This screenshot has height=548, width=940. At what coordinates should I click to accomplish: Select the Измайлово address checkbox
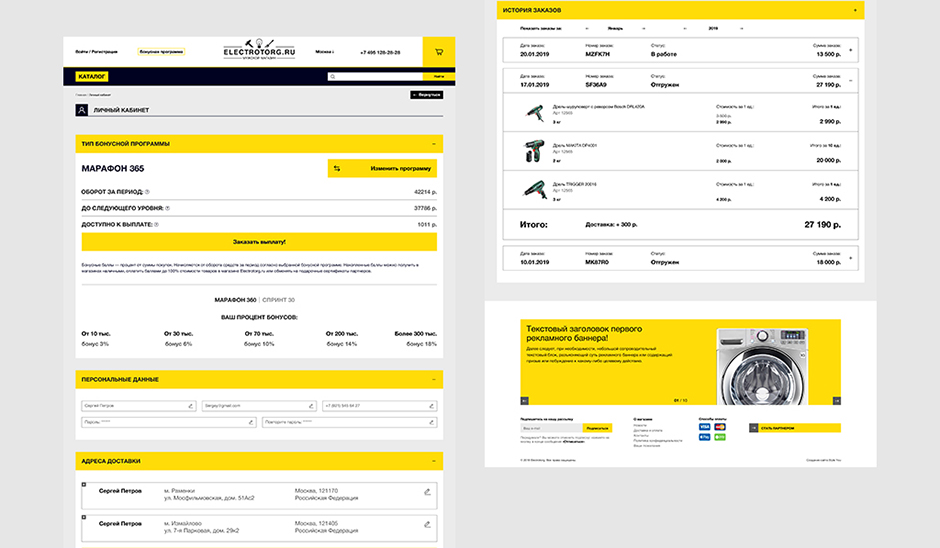pyautogui.click(x=83, y=518)
